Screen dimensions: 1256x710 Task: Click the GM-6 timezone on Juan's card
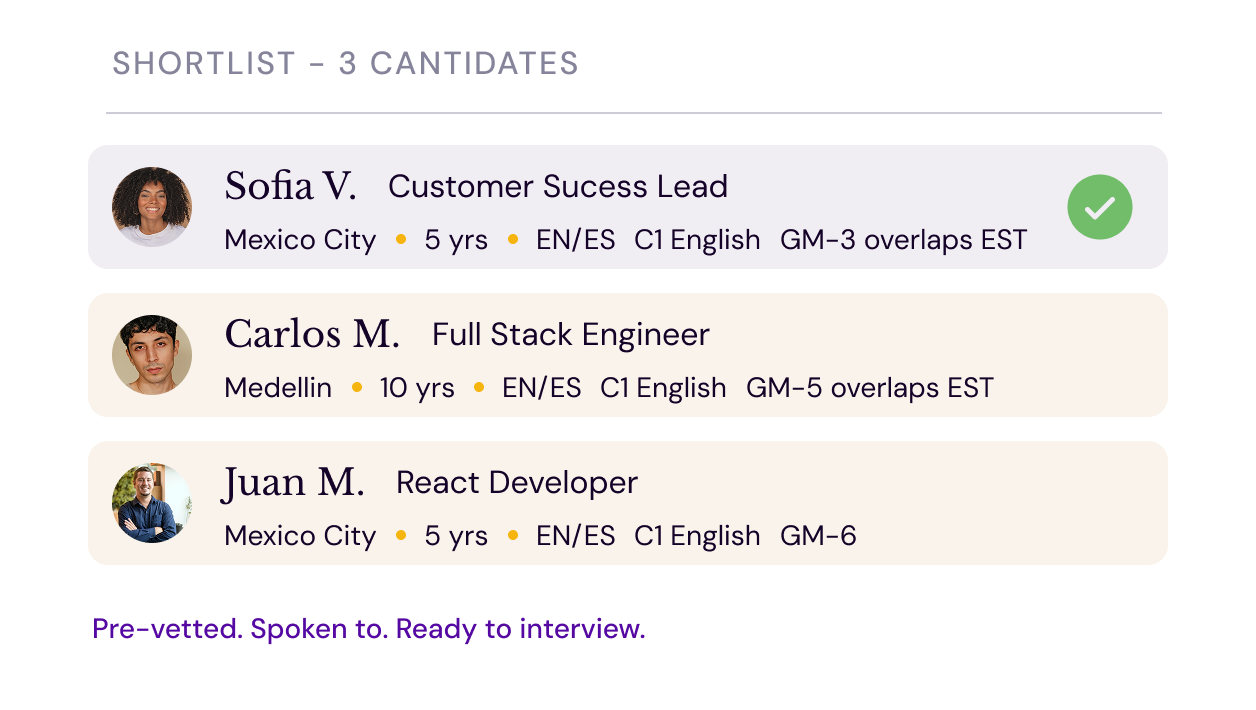[x=818, y=536]
